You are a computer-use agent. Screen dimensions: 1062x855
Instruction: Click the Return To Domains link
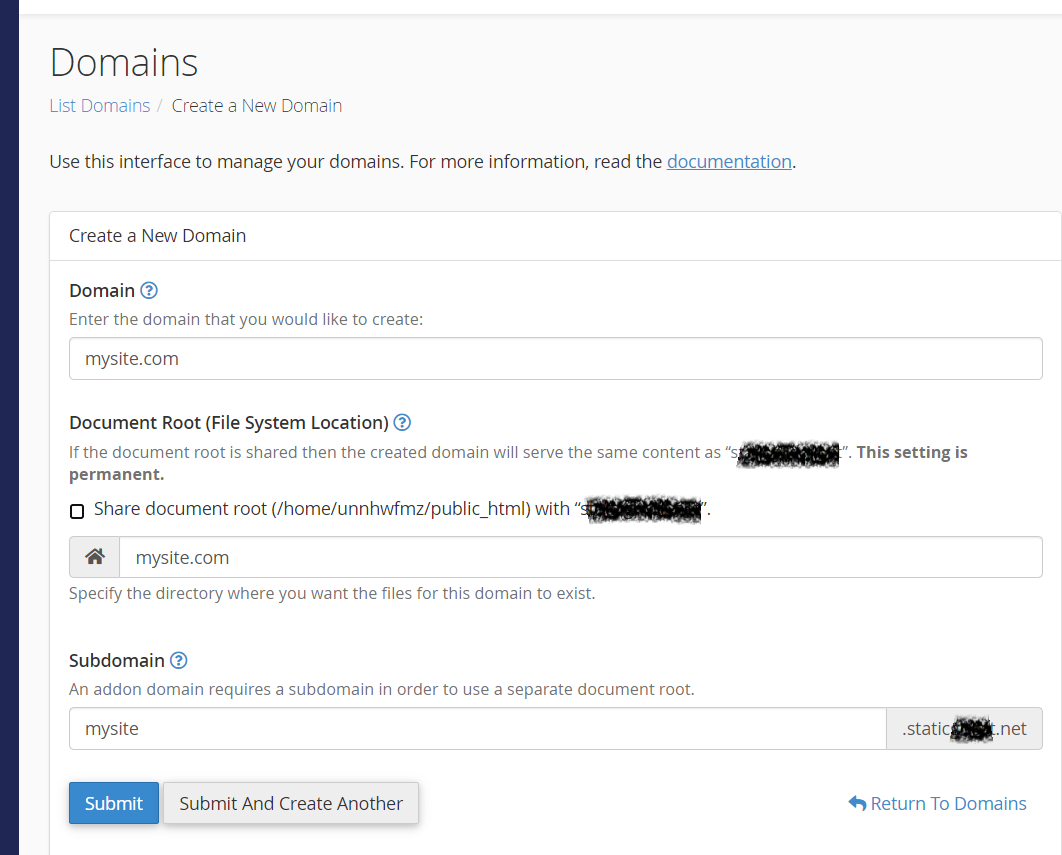click(946, 803)
